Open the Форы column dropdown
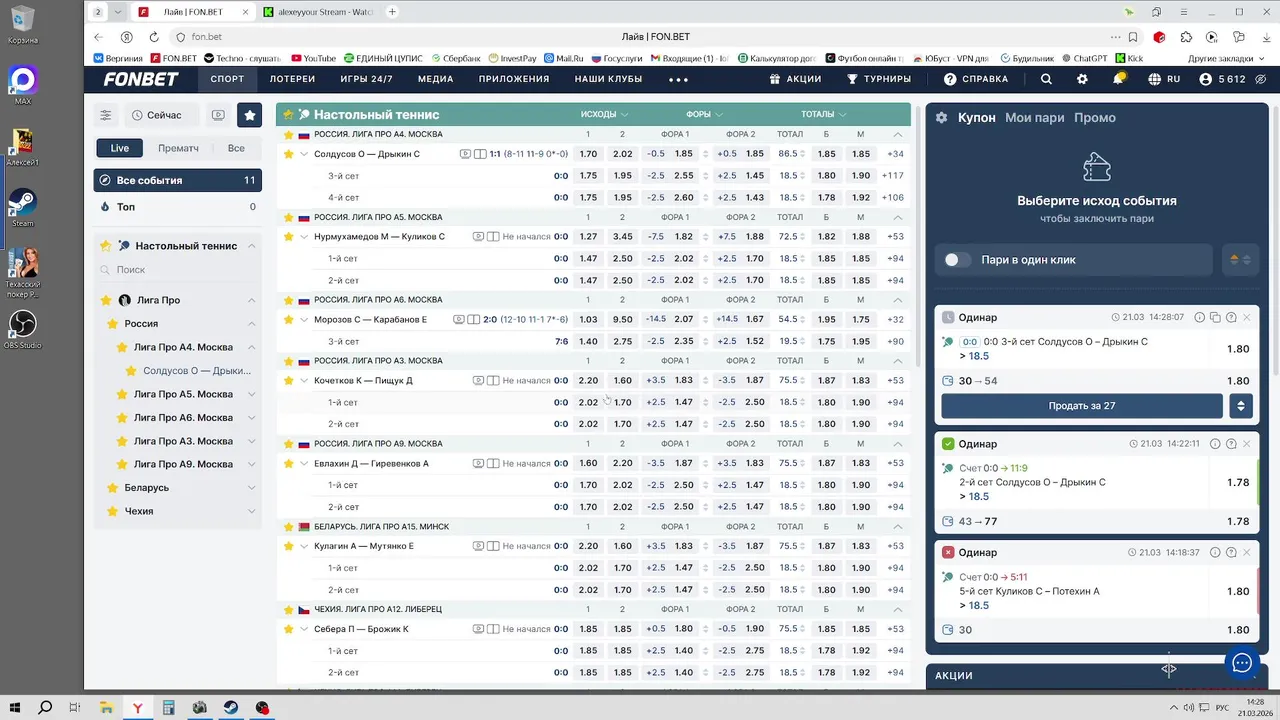The width and height of the screenshot is (1280, 720). (704, 114)
